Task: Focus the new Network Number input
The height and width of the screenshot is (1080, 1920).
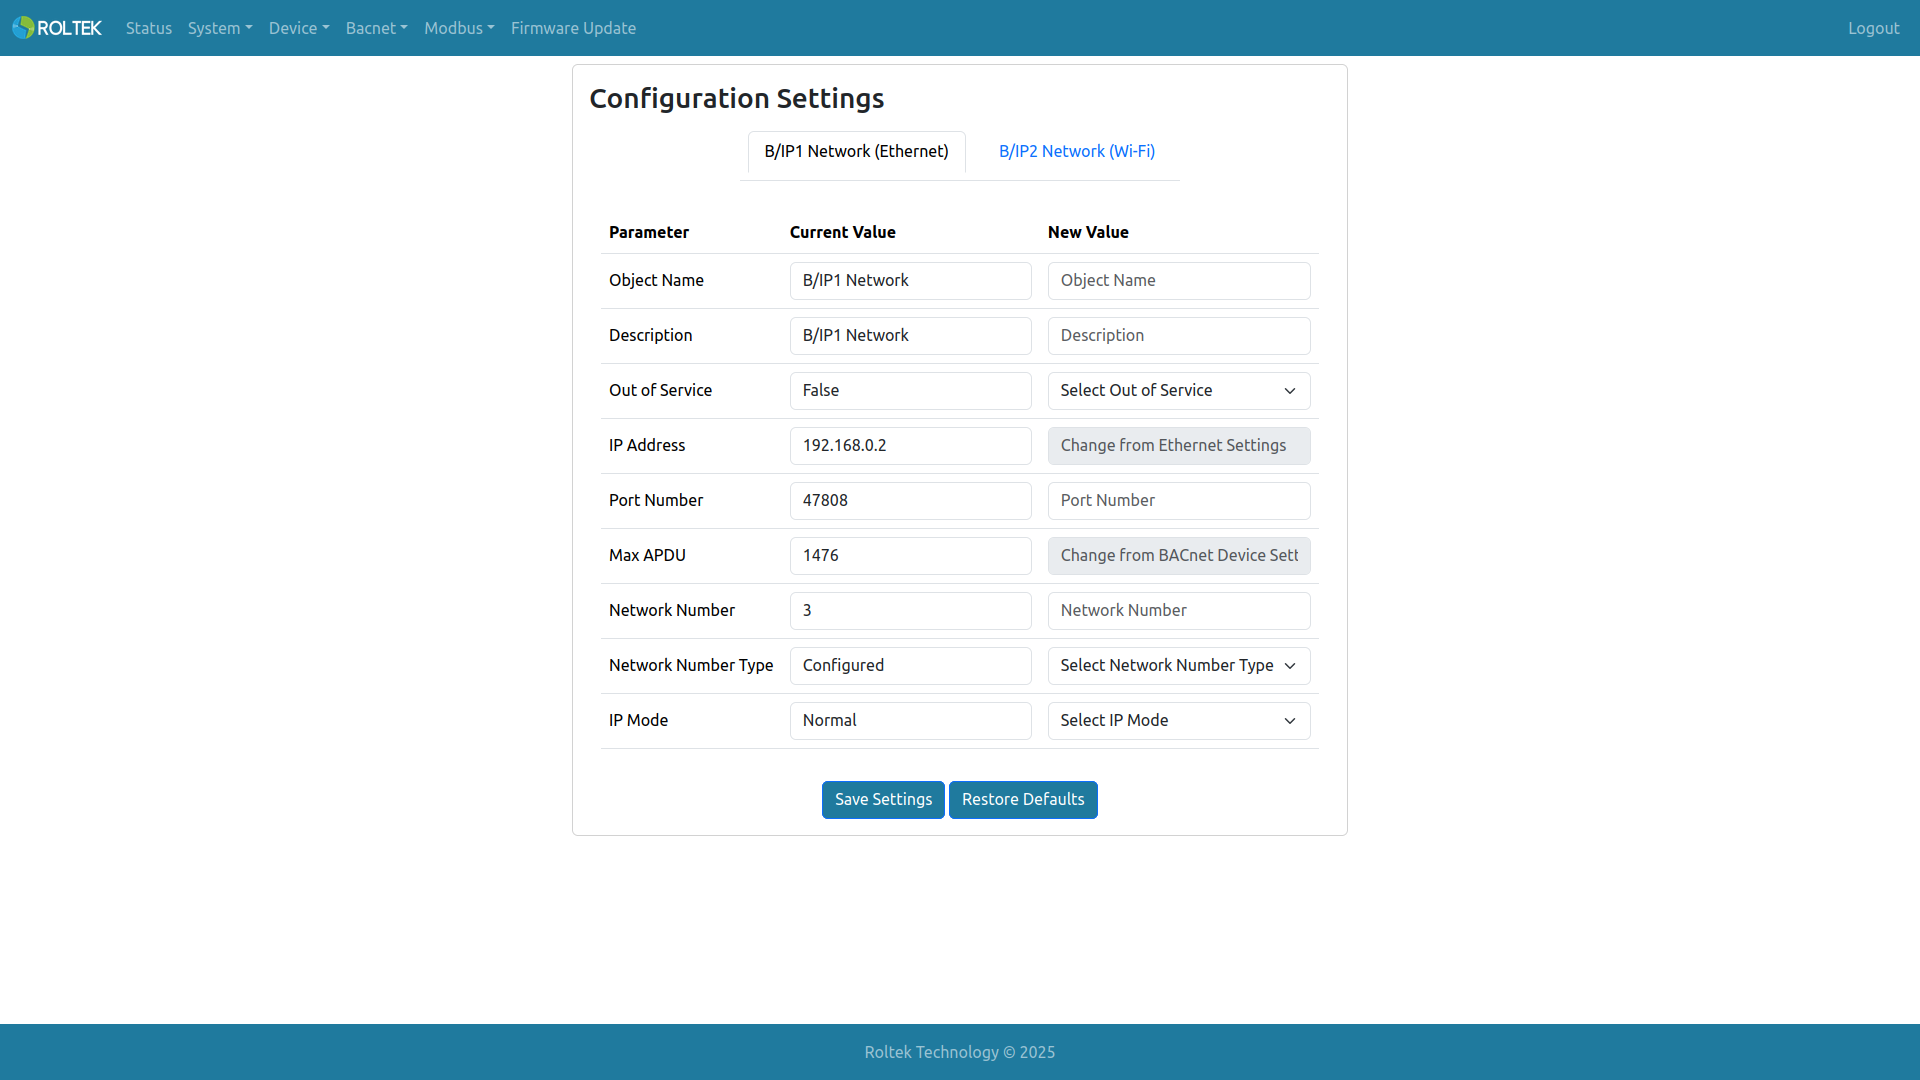Action: pyautogui.click(x=1179, y=611)
